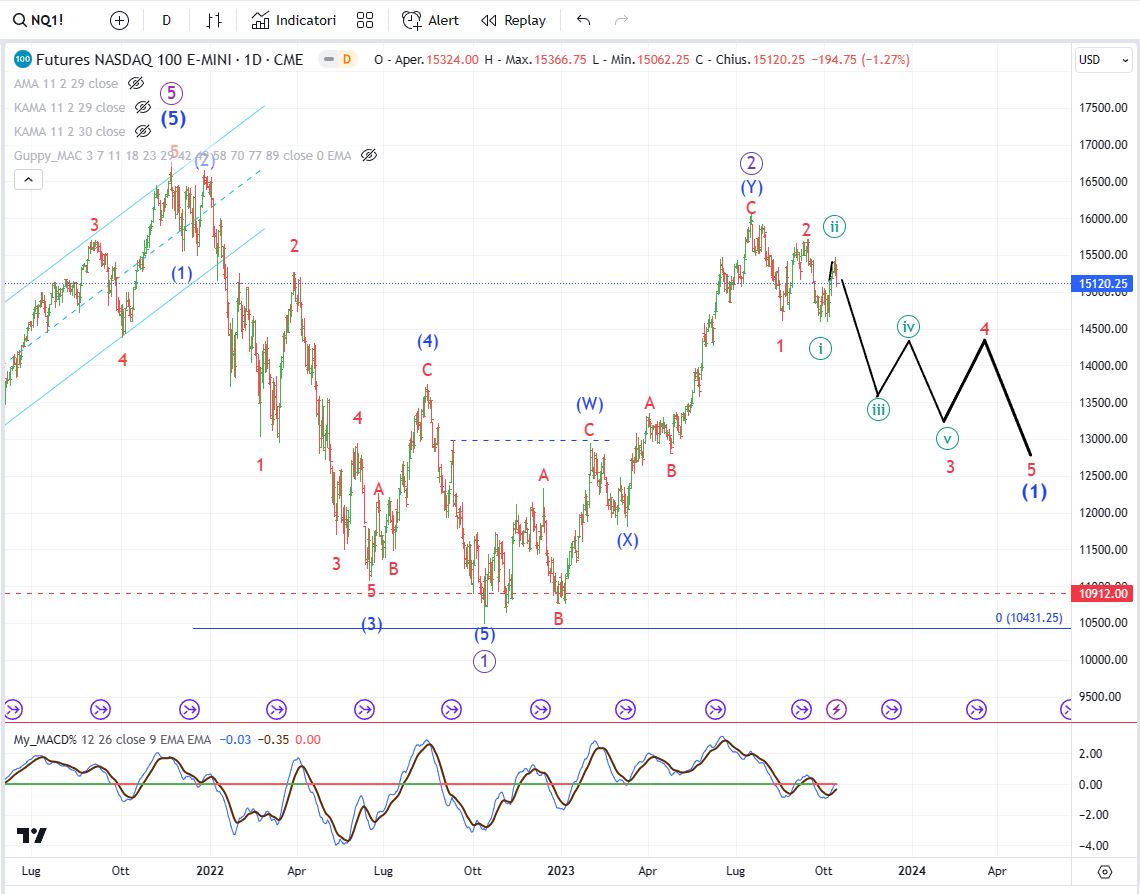Click the 2022 time axis label

pyautogui.click(x=210, y=871)
